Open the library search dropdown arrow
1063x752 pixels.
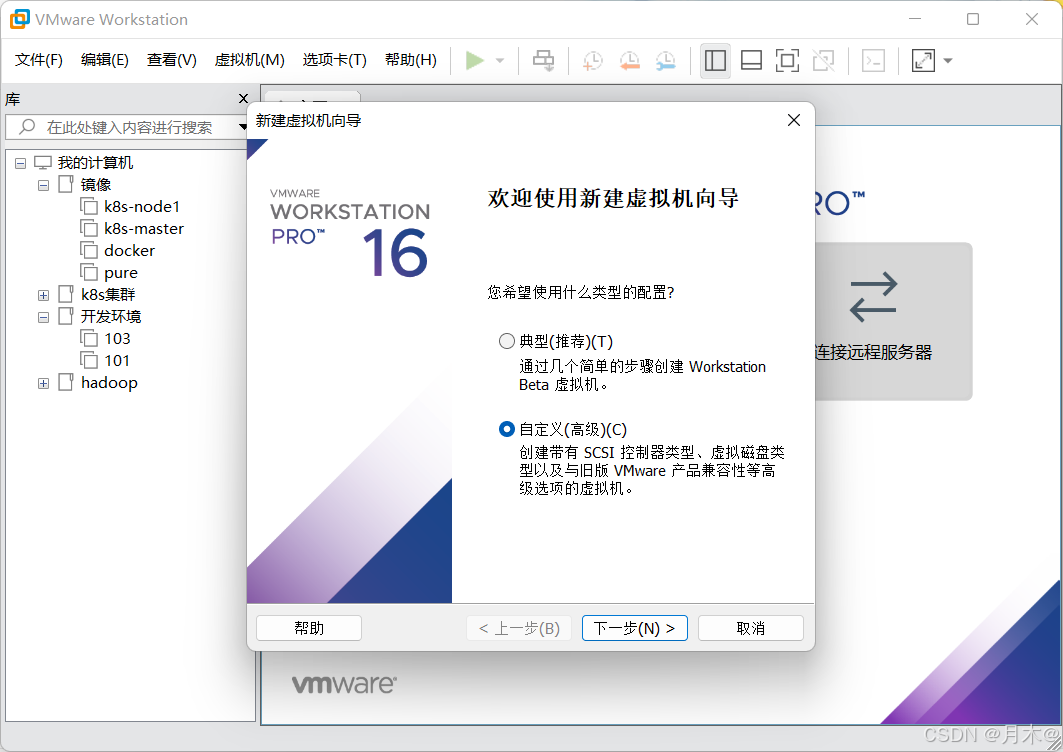pos(243,127)
